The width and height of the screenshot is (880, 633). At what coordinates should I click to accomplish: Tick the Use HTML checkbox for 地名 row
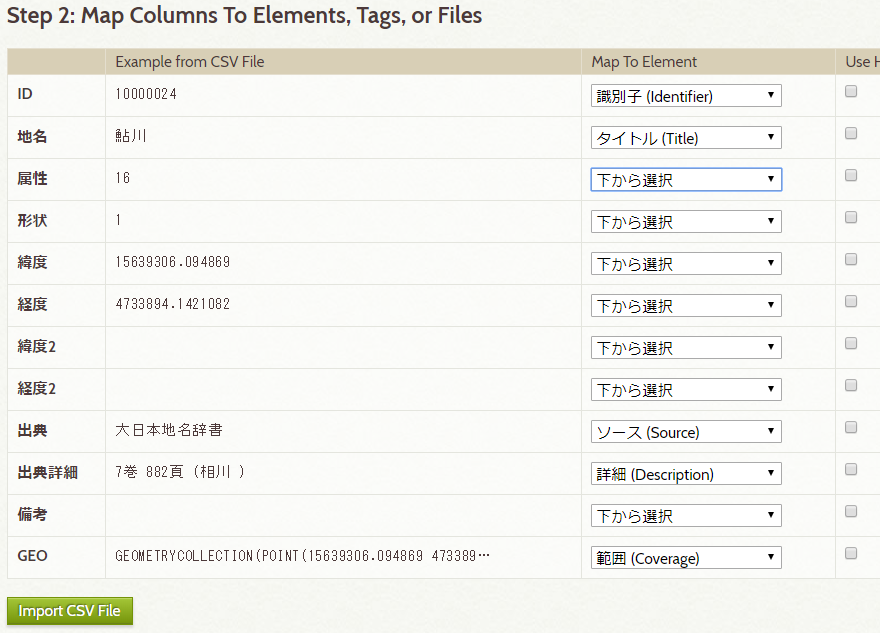(x=851, y=133)
